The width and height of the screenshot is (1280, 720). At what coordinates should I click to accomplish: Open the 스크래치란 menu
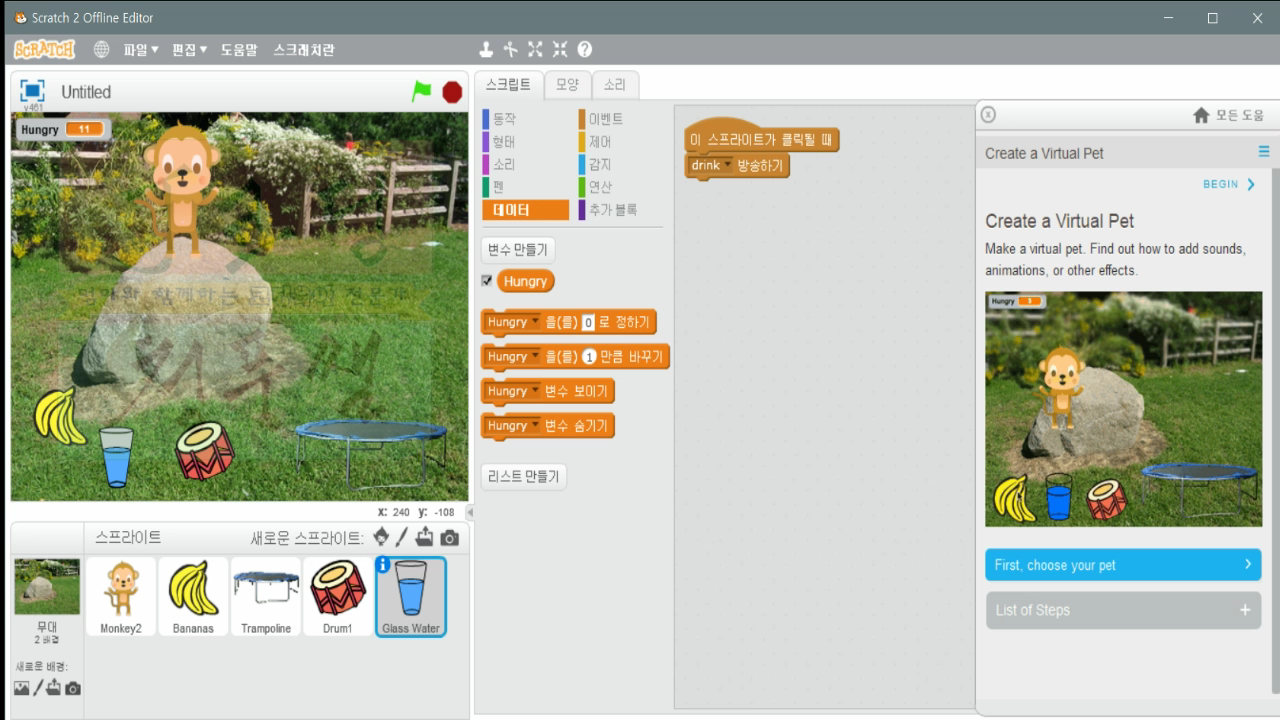coord(304,49)
